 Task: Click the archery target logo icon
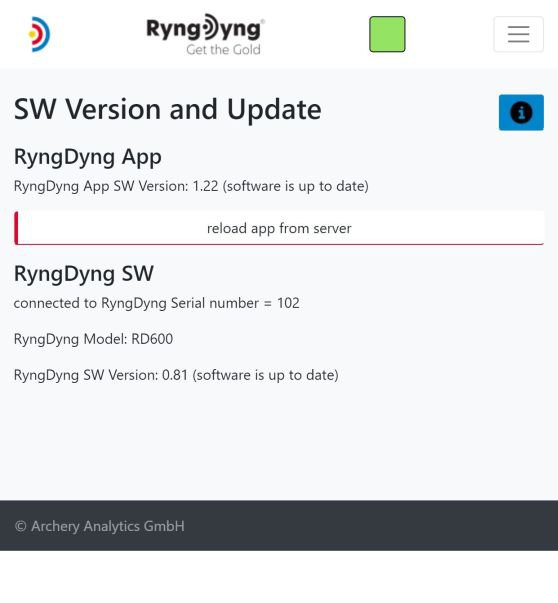(x=39, y=34)
